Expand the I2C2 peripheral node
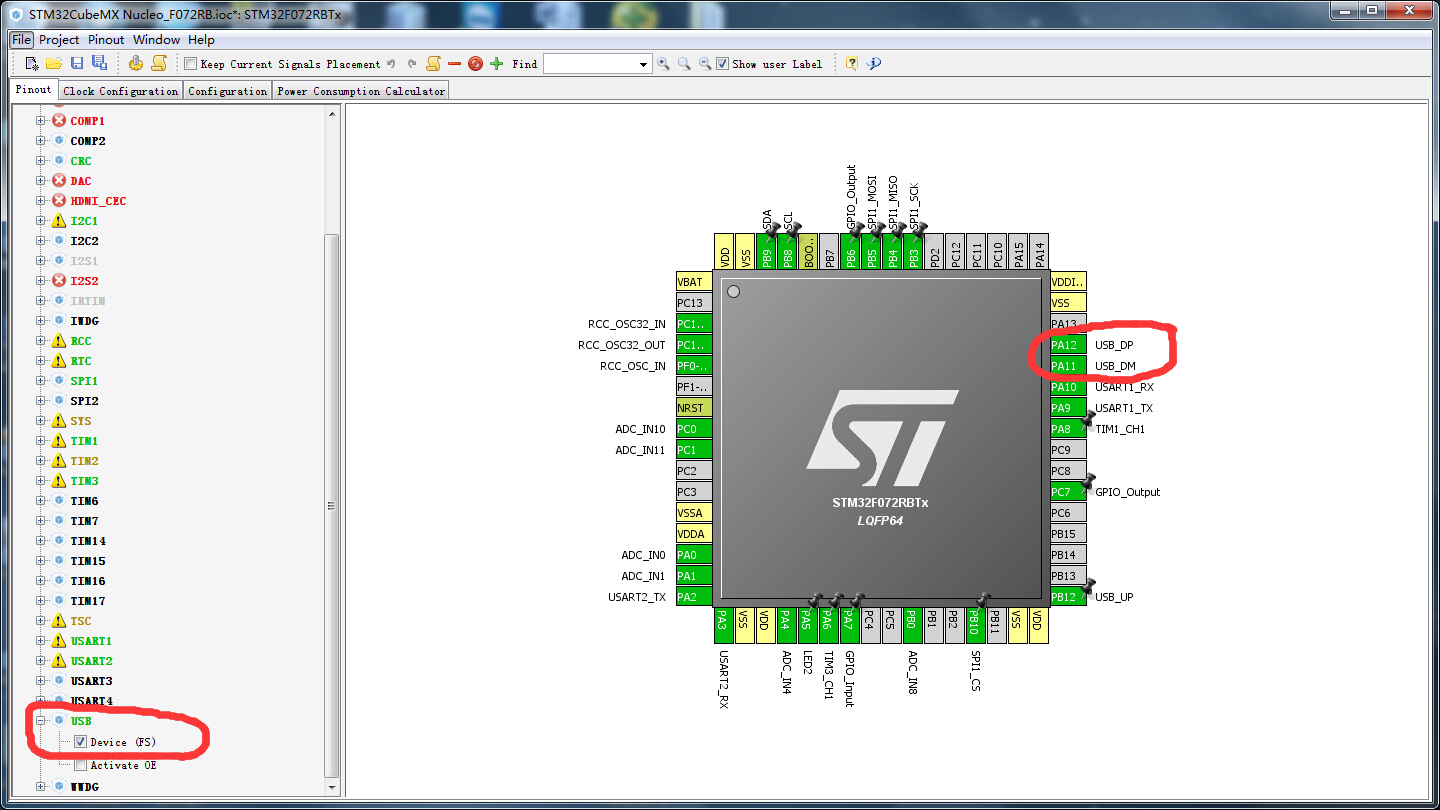 coord(41,241)
